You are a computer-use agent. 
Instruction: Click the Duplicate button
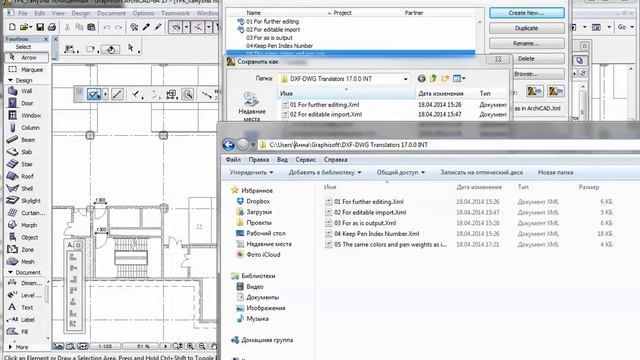(527, 28)
